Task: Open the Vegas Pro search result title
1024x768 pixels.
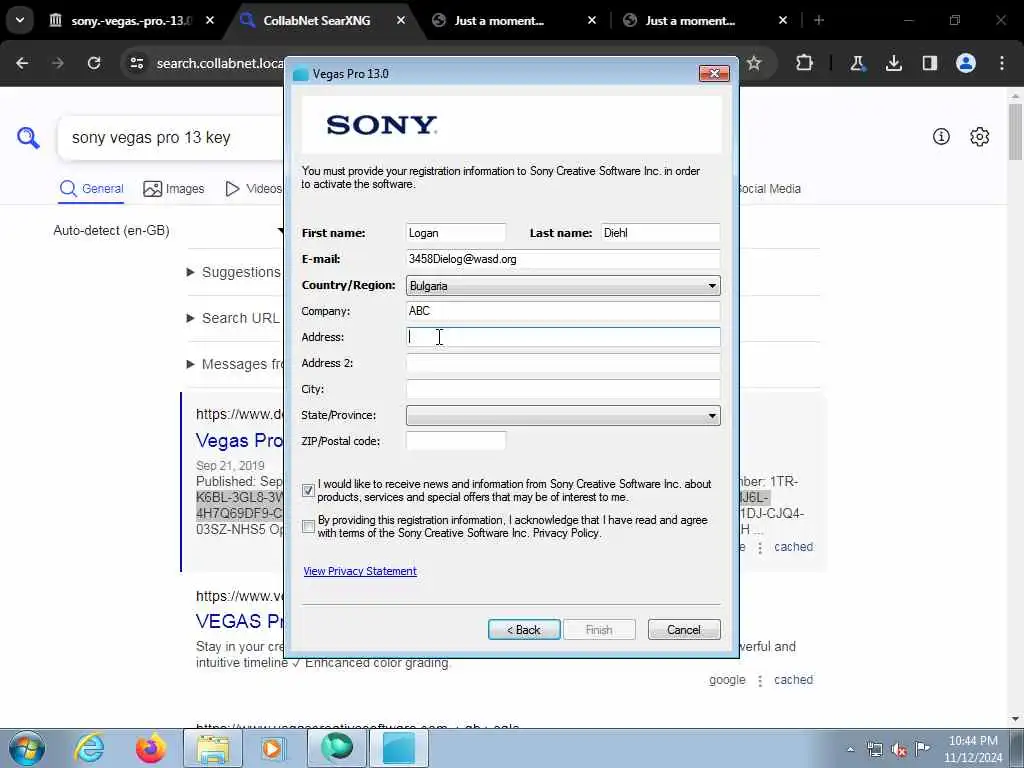Action: [239, 440]
